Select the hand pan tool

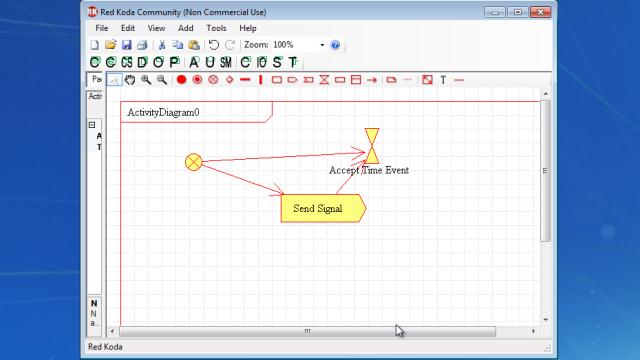130,80
